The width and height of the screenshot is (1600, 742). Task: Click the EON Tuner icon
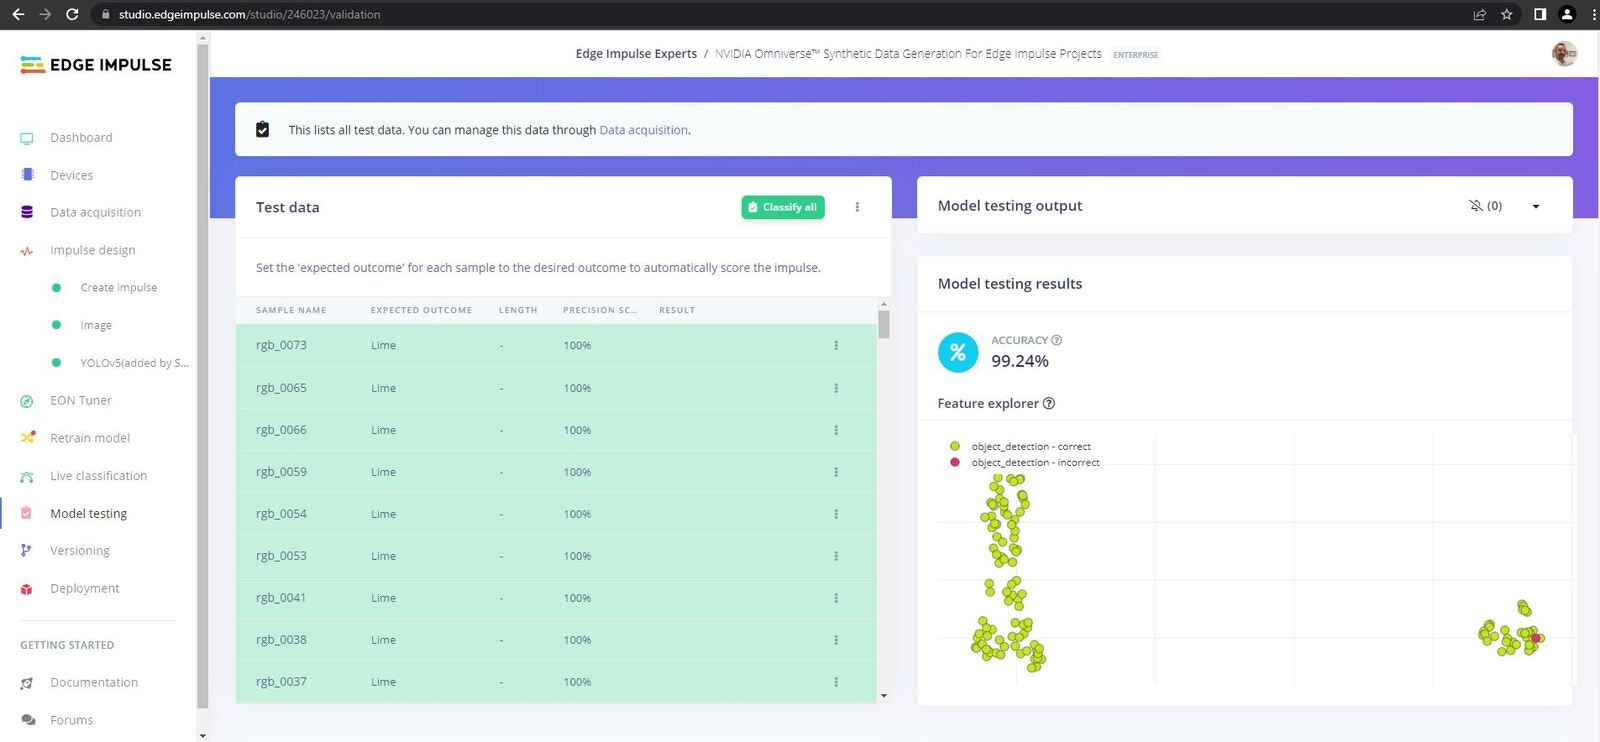point(27,401)
